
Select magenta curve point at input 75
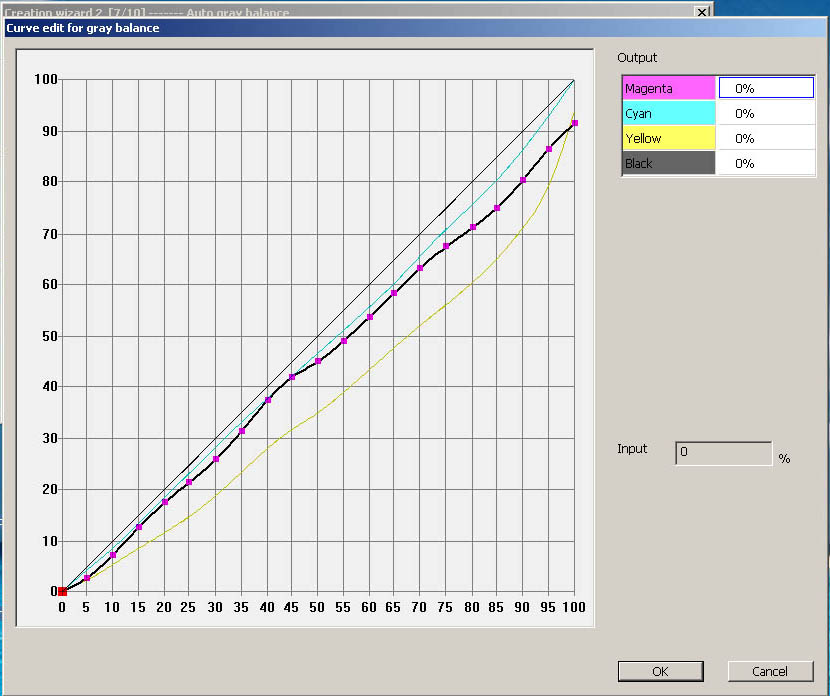(446, 246)
